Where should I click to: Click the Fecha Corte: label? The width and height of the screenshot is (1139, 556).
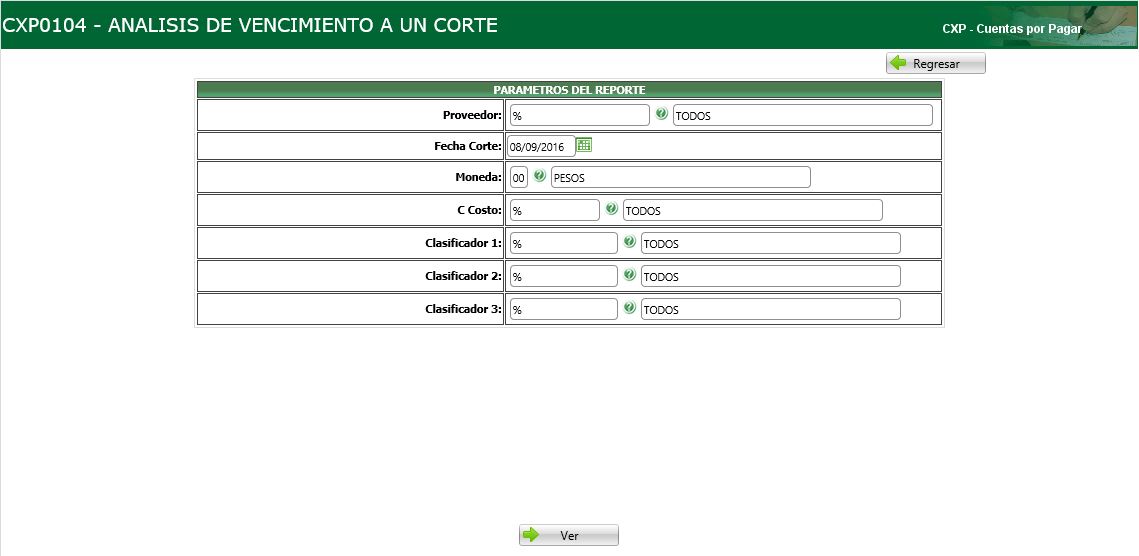468,146
